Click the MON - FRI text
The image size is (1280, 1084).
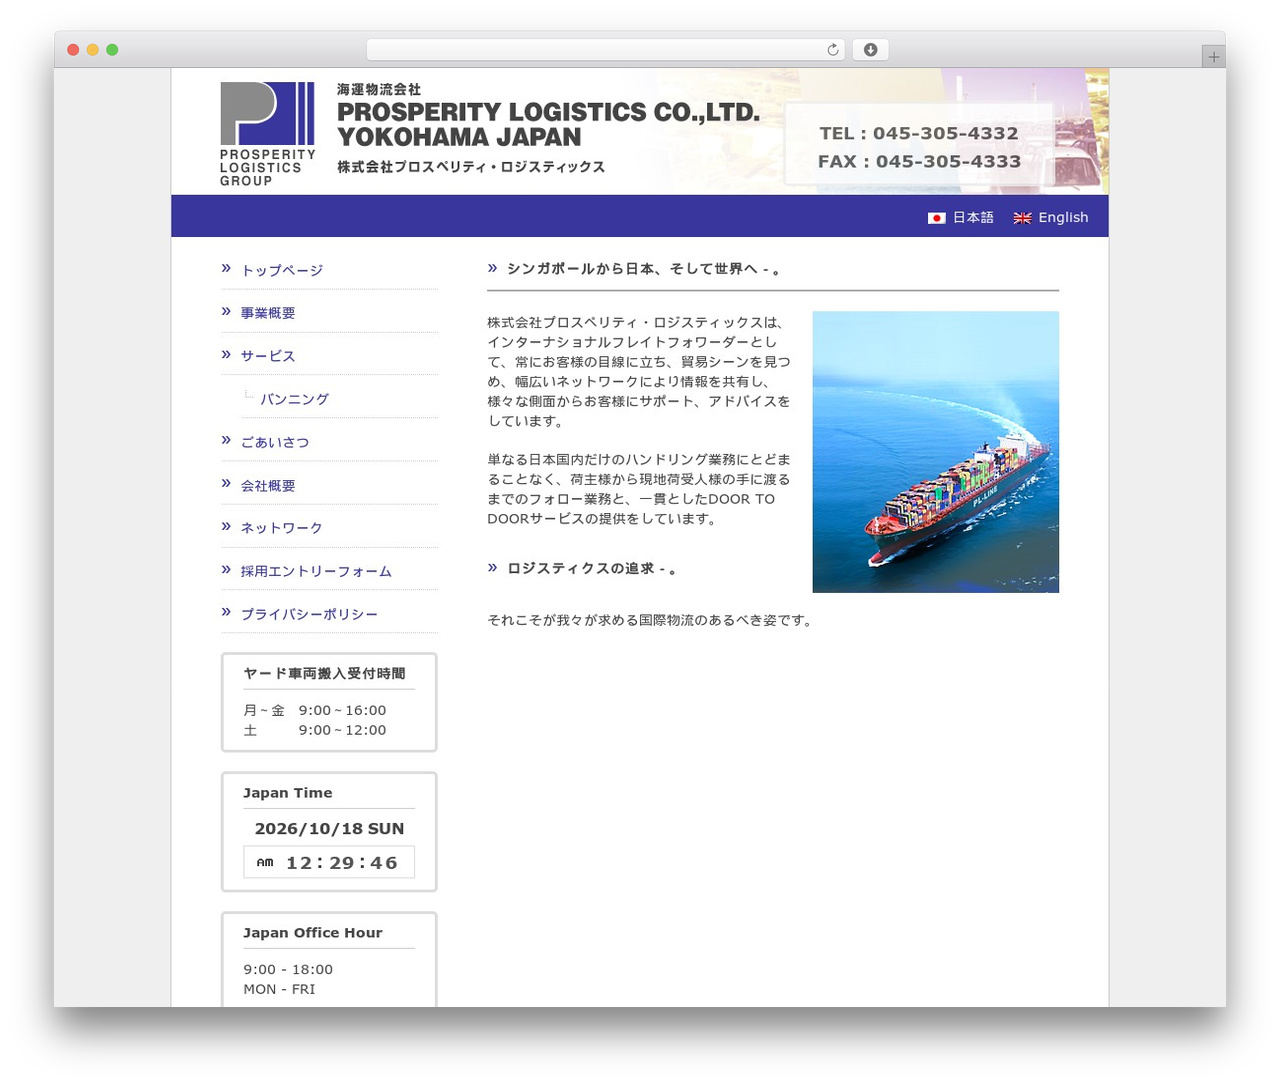tap(279, 989)
